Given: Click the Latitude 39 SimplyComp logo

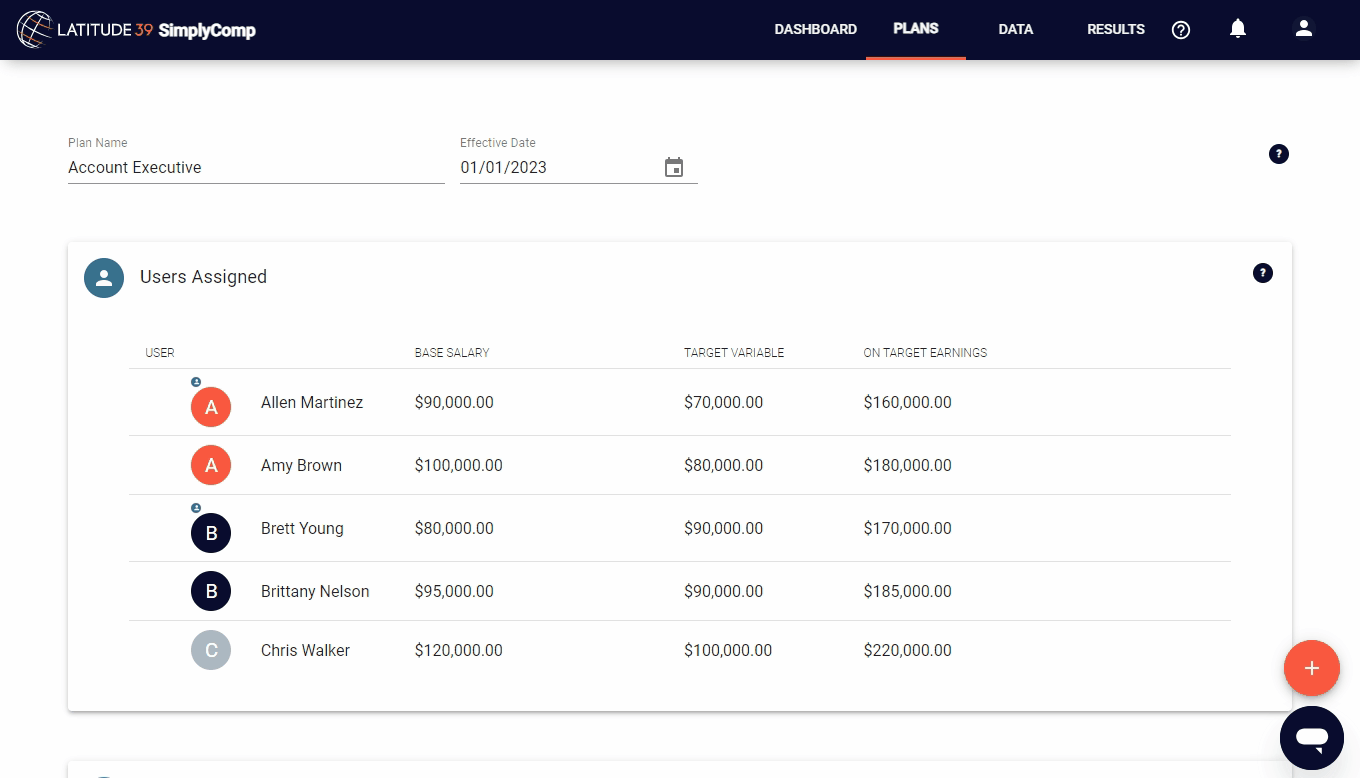Looking at the screenshot, I should point(137,30).
